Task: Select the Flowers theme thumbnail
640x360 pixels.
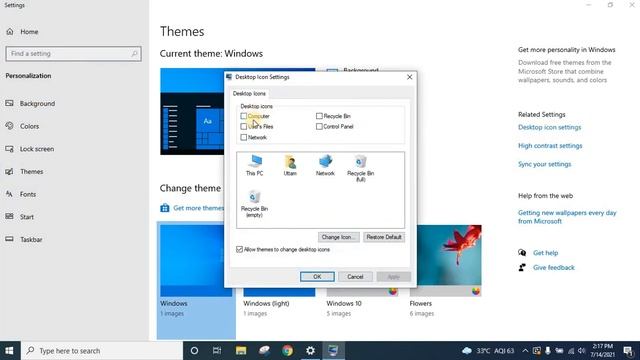Action: click(446, 260)
